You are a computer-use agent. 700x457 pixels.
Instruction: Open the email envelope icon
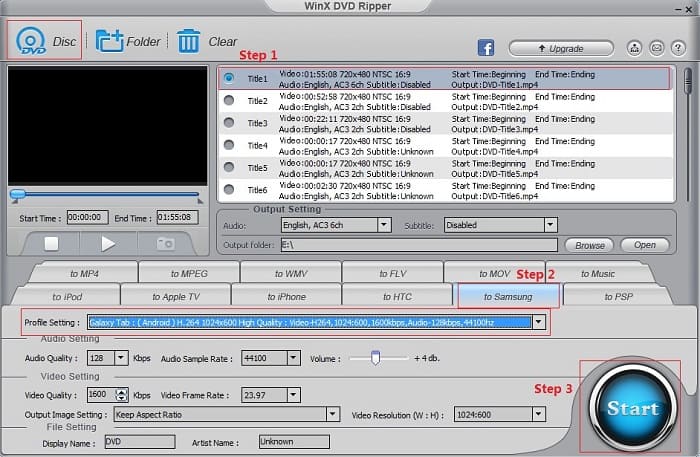[x=656, y=48]
